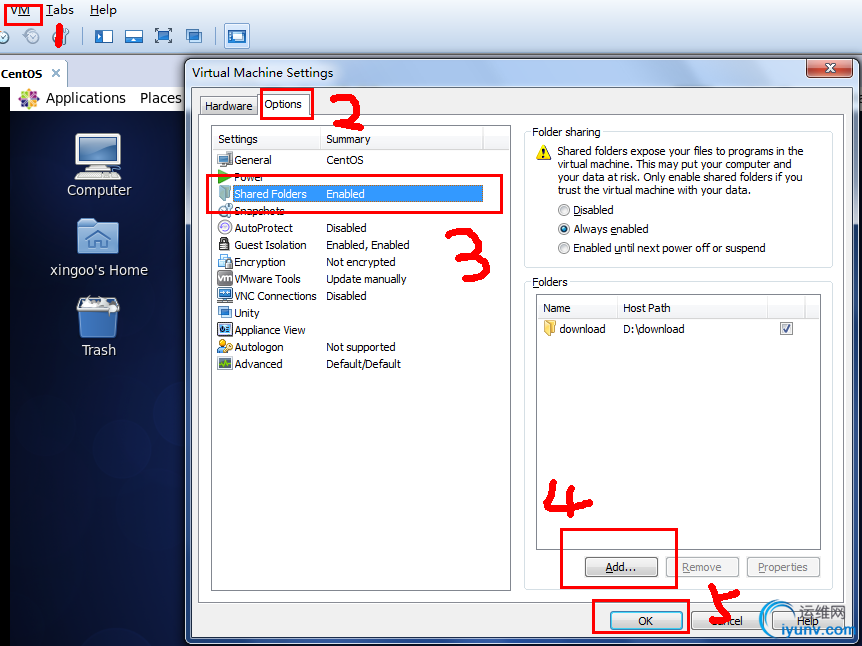
Task: Click the VNC Connections icon
Action: 225,295
